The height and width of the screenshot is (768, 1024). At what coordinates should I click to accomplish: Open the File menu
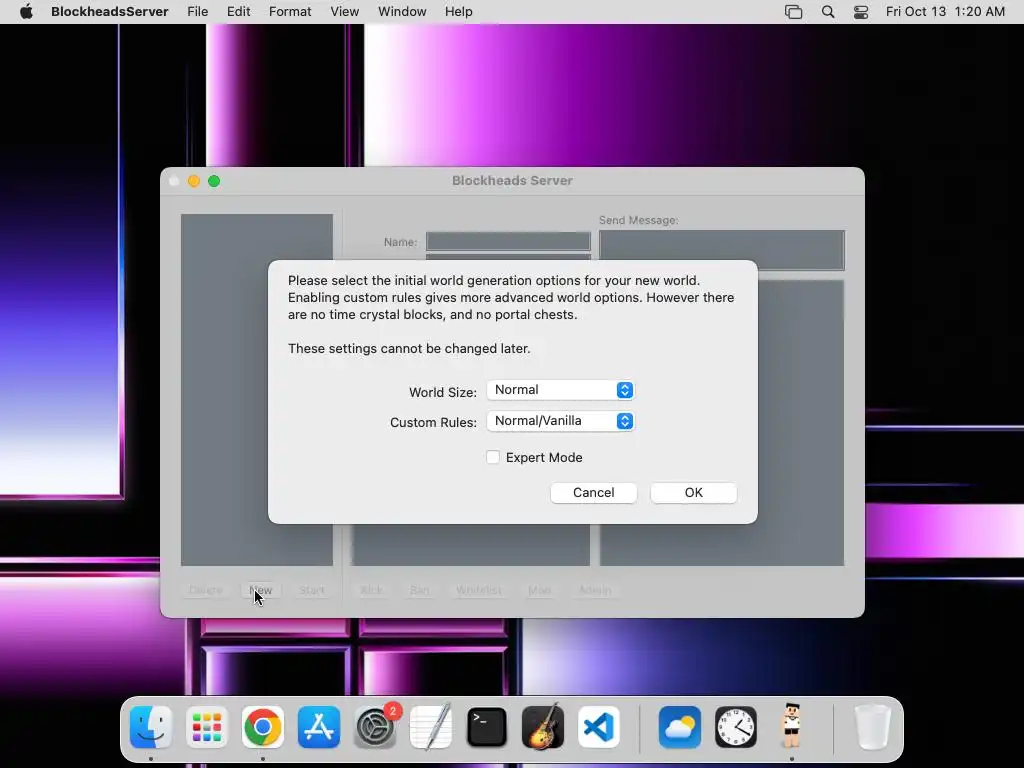(x=197, y=12)
